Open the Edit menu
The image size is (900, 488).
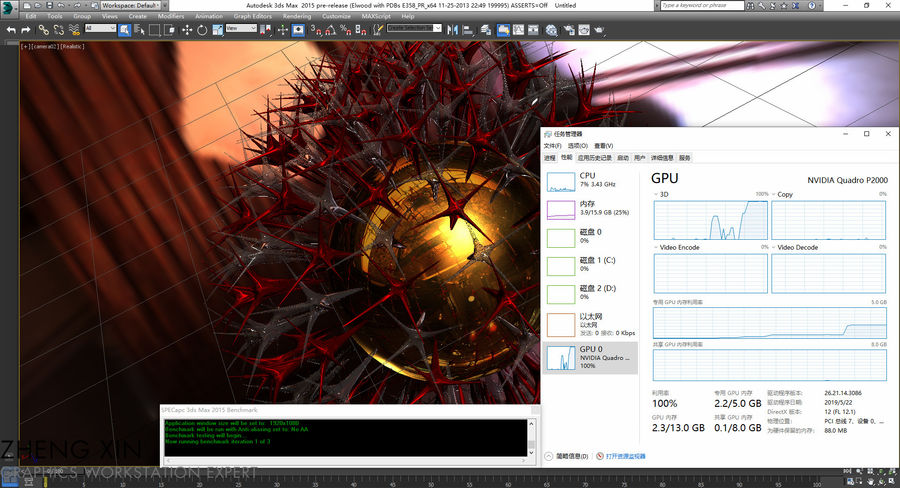[x=31, y=16]
